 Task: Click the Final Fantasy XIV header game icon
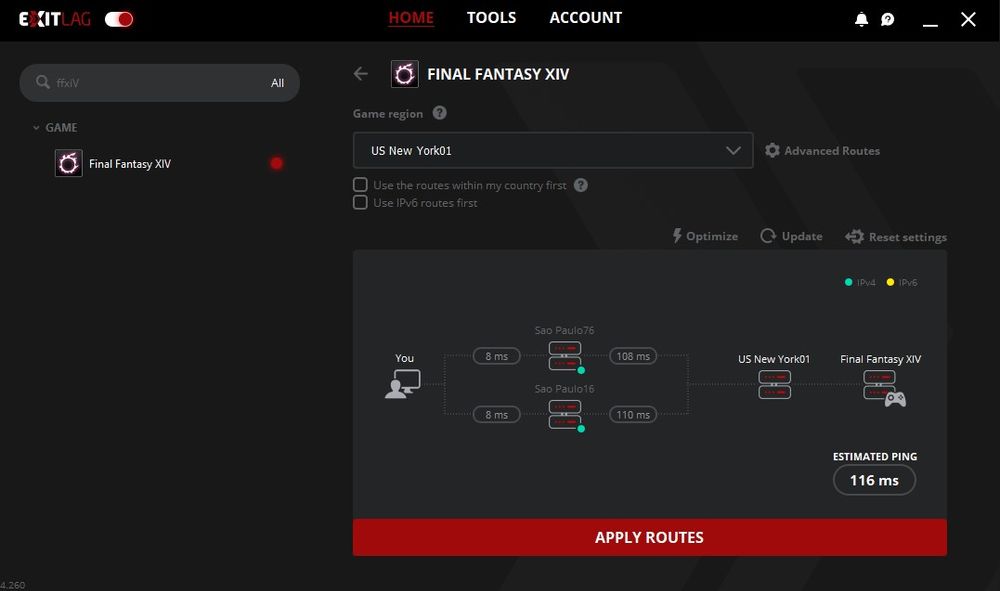click(404, 74)
